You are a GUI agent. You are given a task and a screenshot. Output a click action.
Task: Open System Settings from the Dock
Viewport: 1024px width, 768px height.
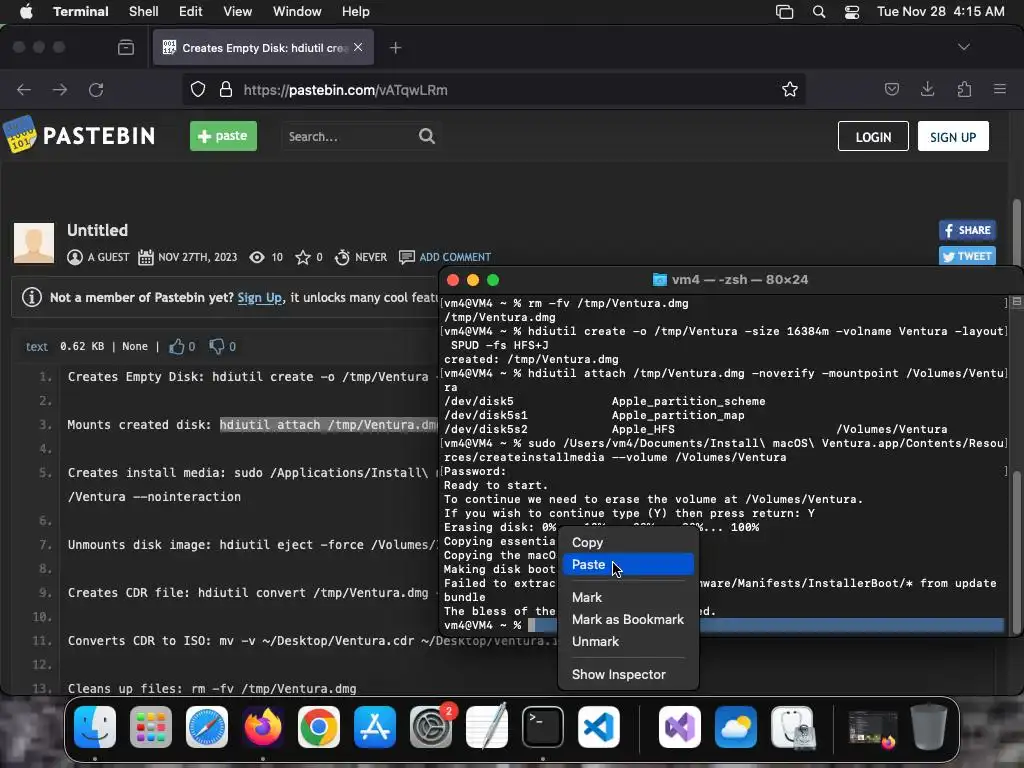(431, 727)
